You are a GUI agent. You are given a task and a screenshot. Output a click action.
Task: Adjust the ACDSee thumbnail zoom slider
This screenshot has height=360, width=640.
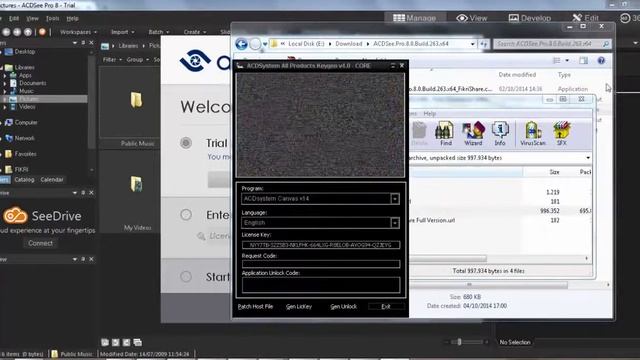(x=459, y=342)
